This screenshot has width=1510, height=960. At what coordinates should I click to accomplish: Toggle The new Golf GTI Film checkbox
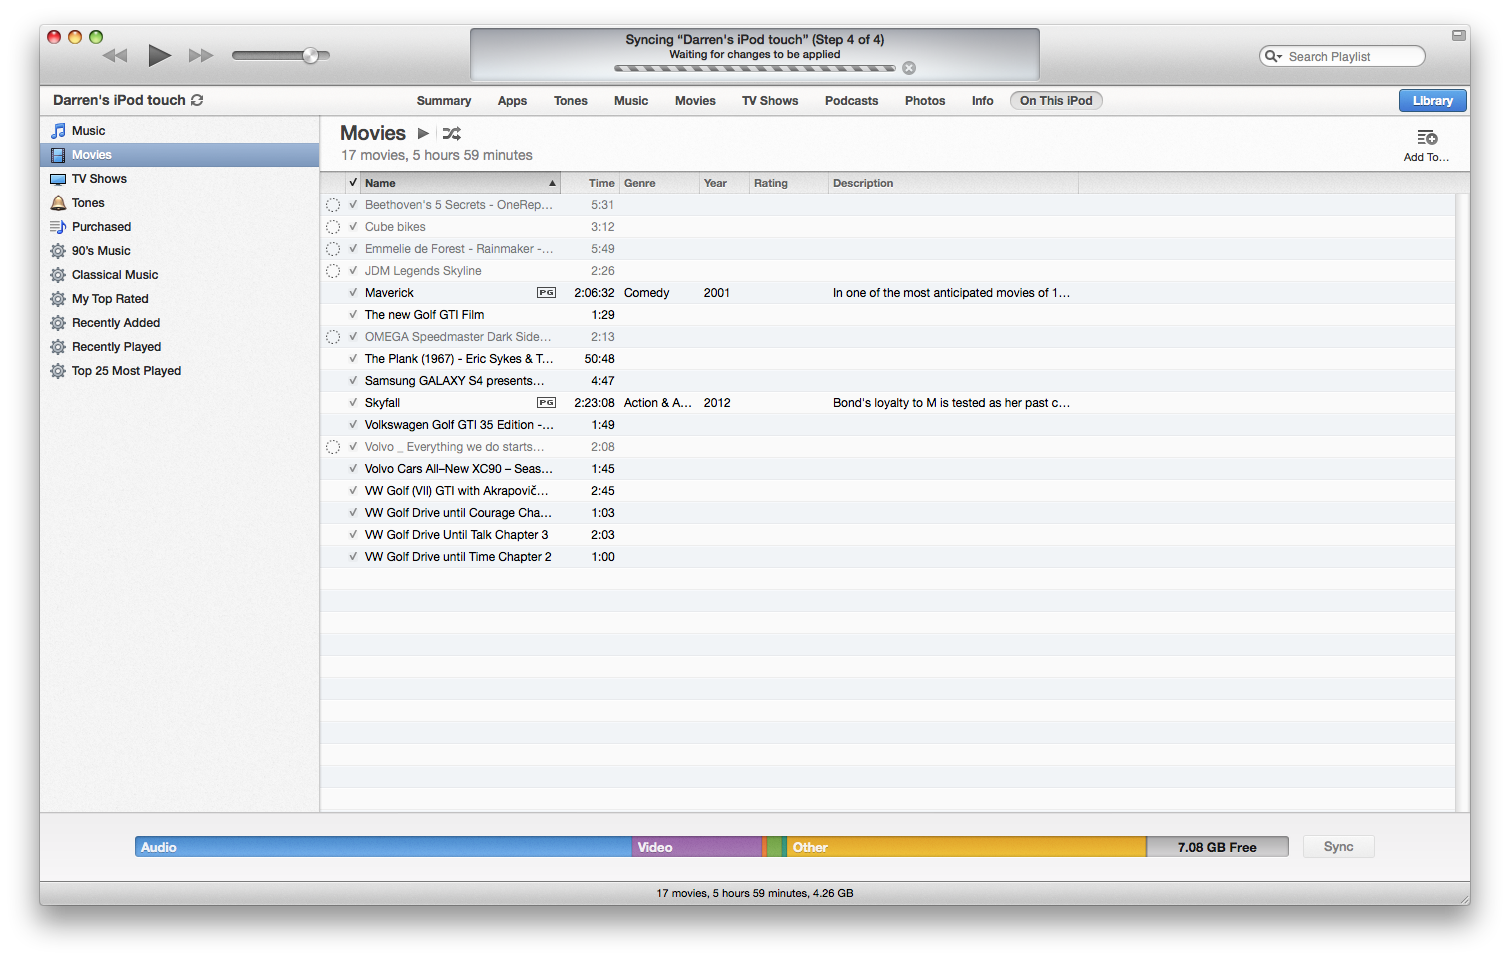tap(353, 315)
